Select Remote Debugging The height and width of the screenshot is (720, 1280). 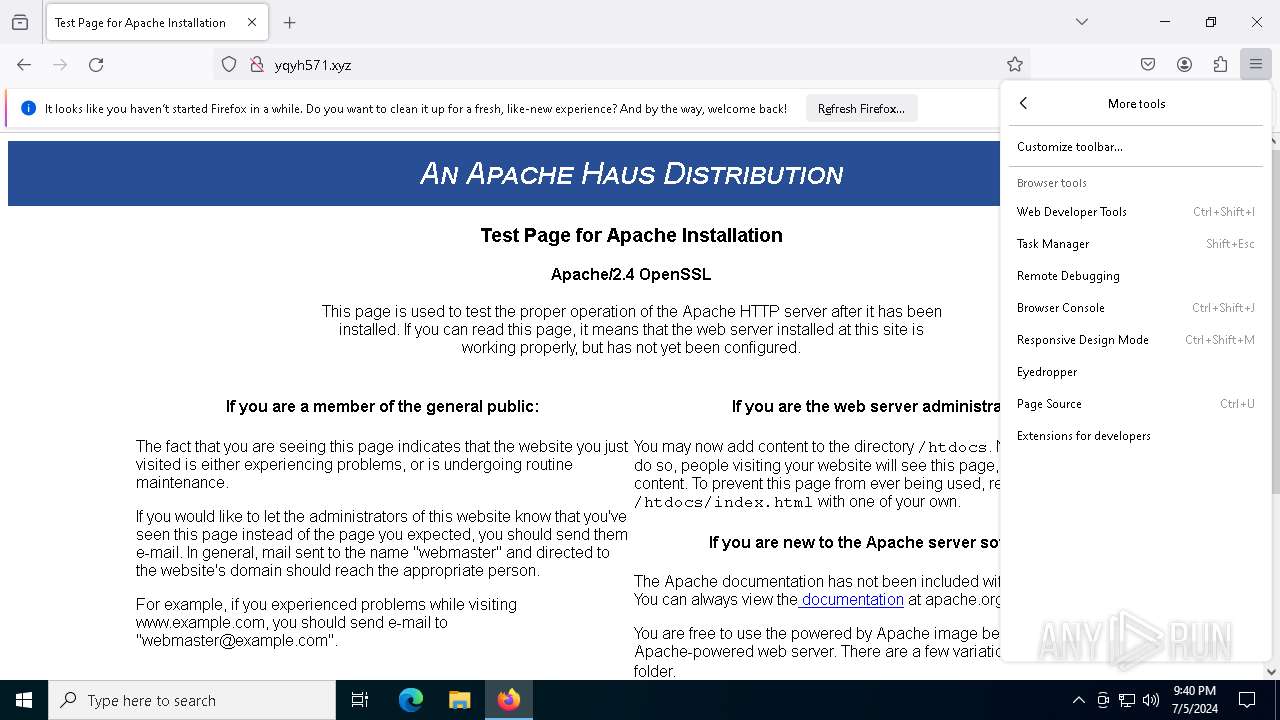(1136, 275)
